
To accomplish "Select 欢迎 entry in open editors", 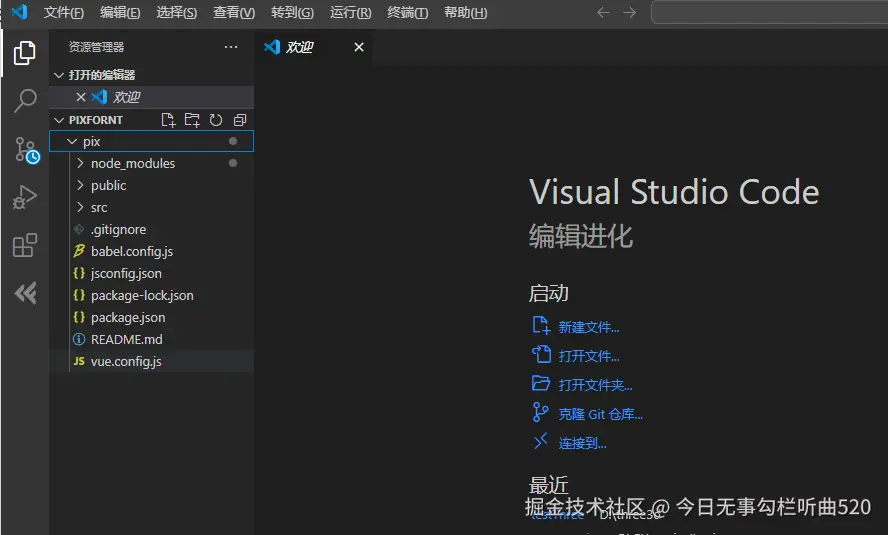I will click(152, 97).
